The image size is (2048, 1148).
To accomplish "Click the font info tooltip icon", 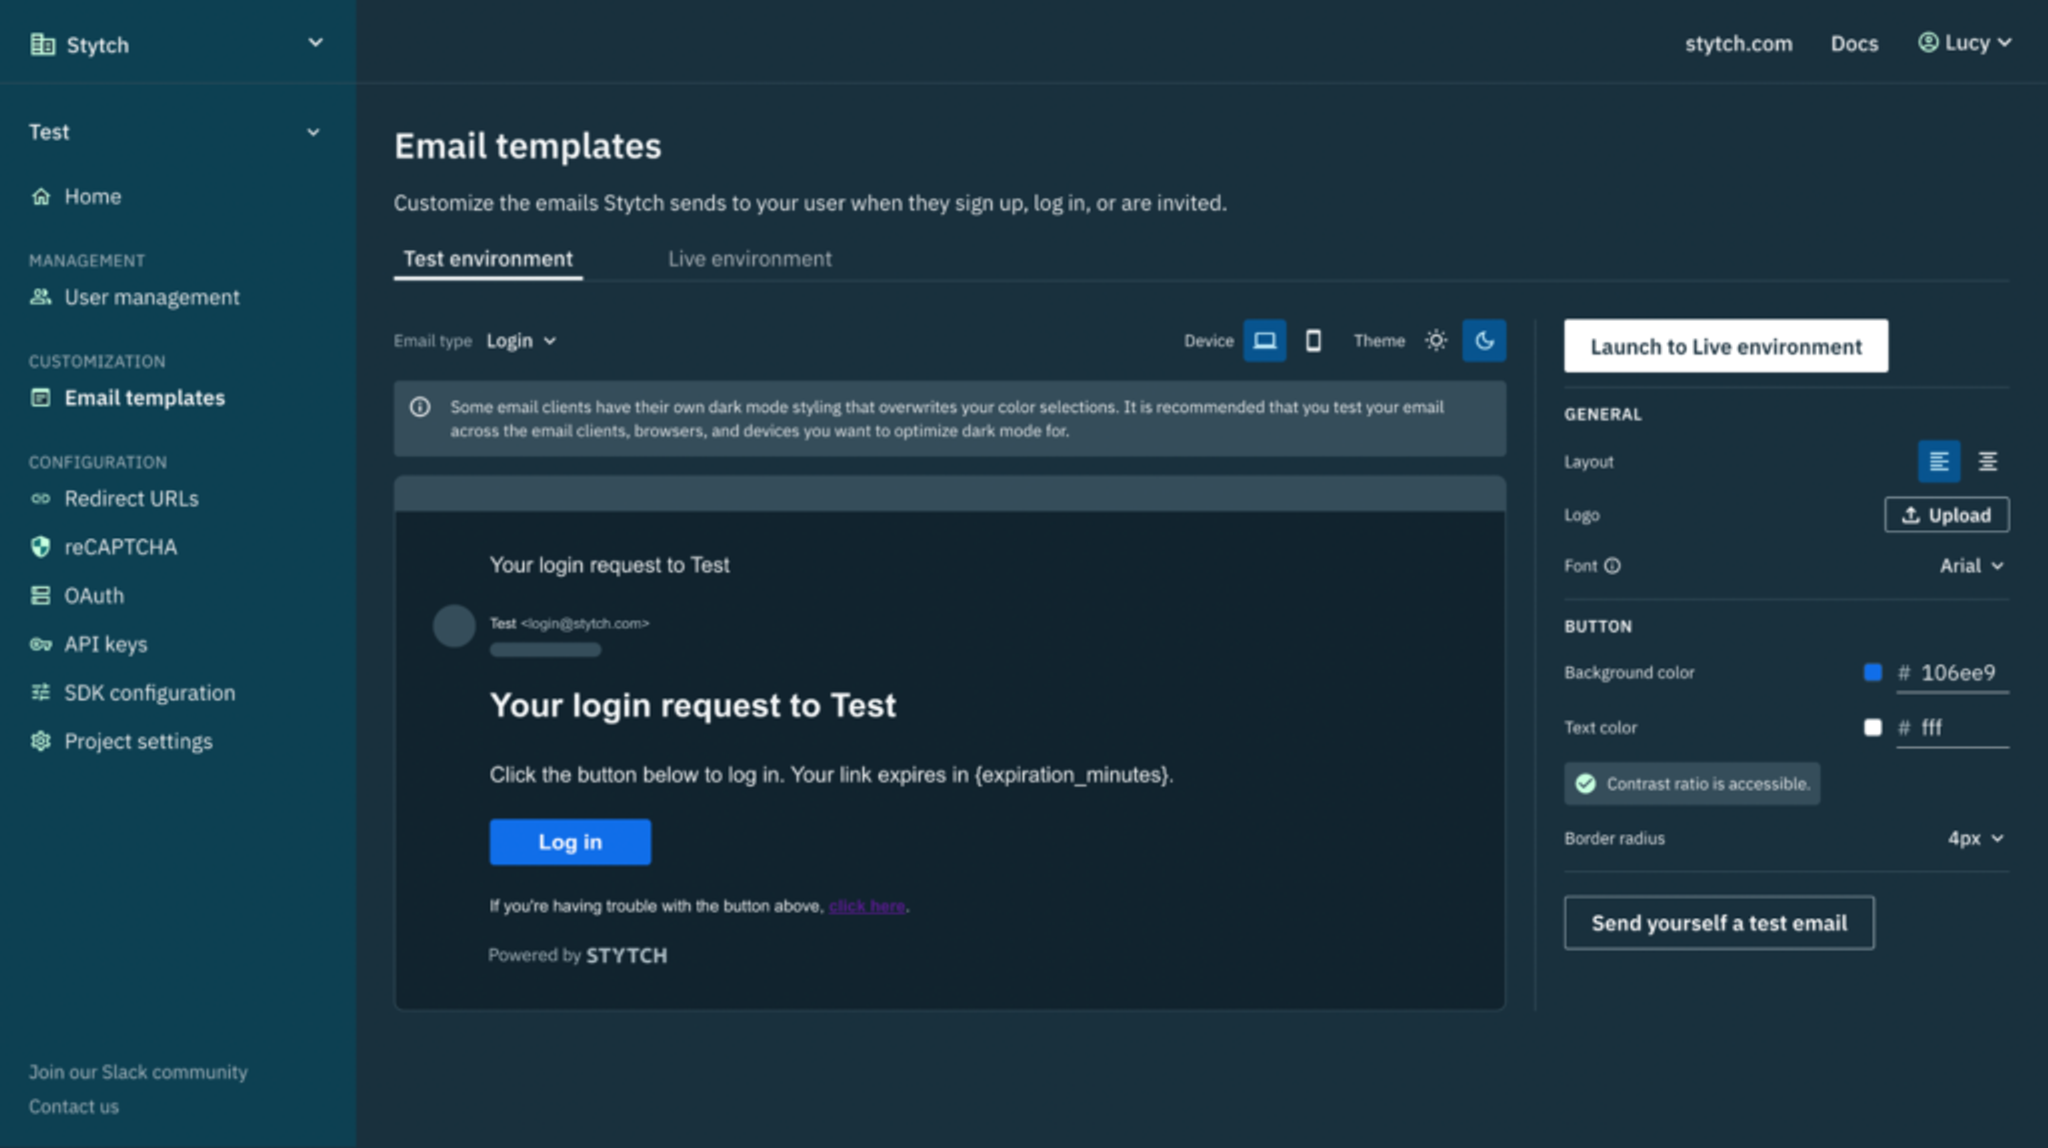I will coord(1613,566).
